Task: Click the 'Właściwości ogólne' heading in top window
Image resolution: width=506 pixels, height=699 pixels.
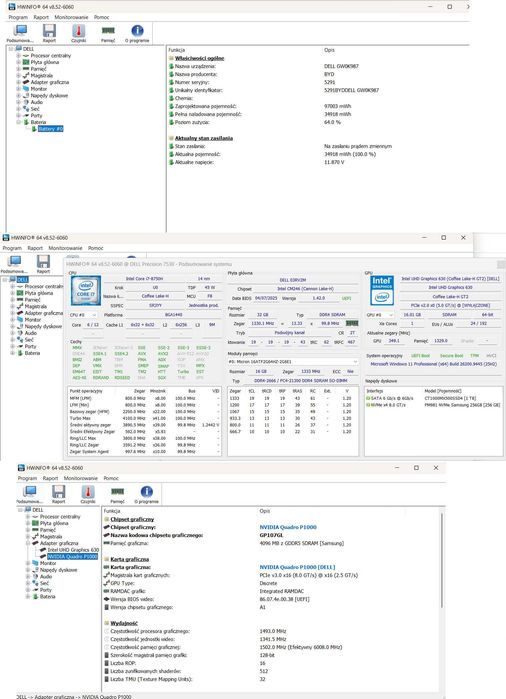Action: [199, 58]
